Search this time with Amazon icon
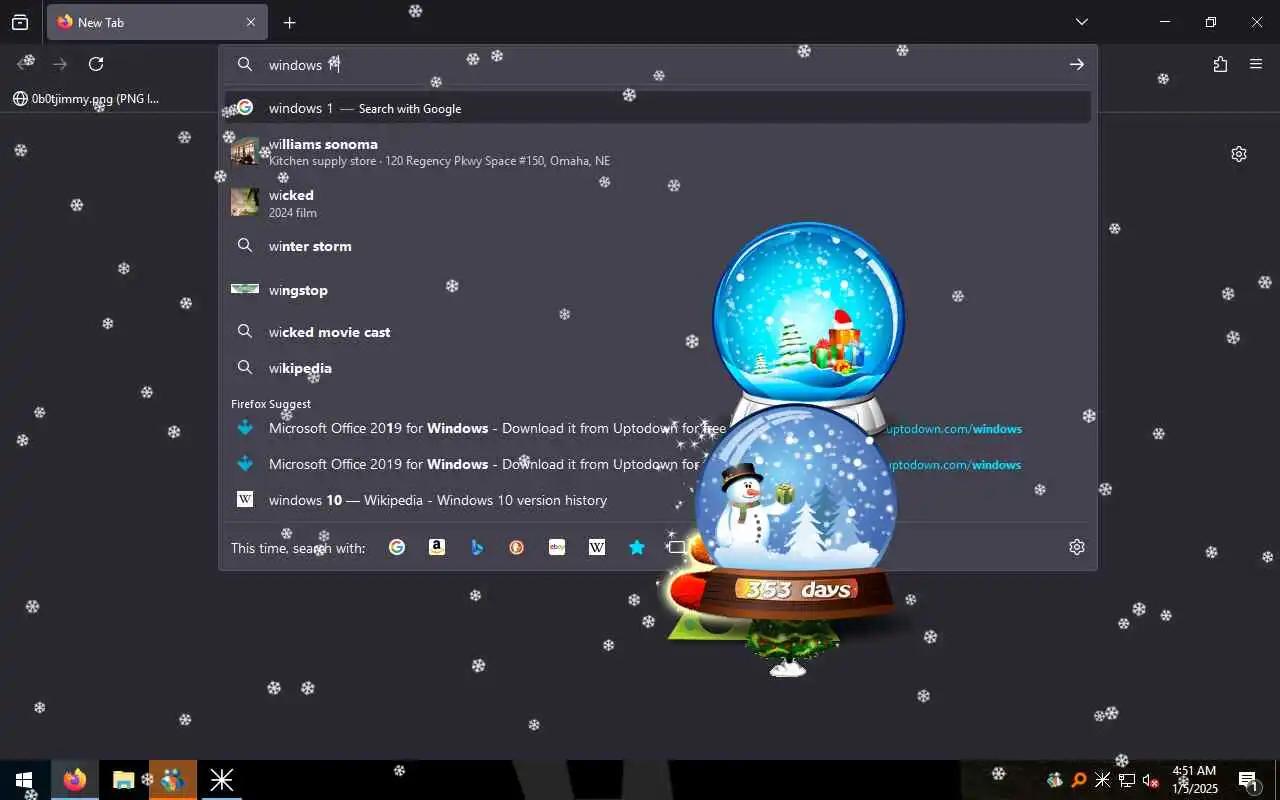Viewport: 1280px width, 800px height. click(437, 547)
